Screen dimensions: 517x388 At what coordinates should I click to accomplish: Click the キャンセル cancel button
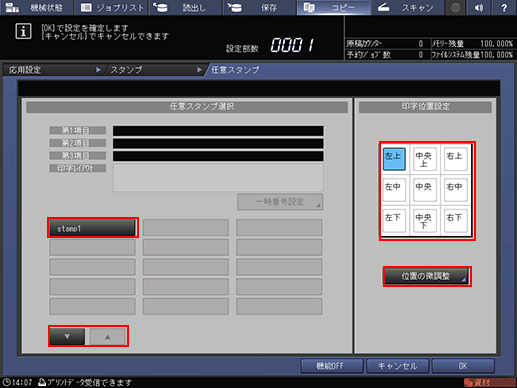point(397,366)
